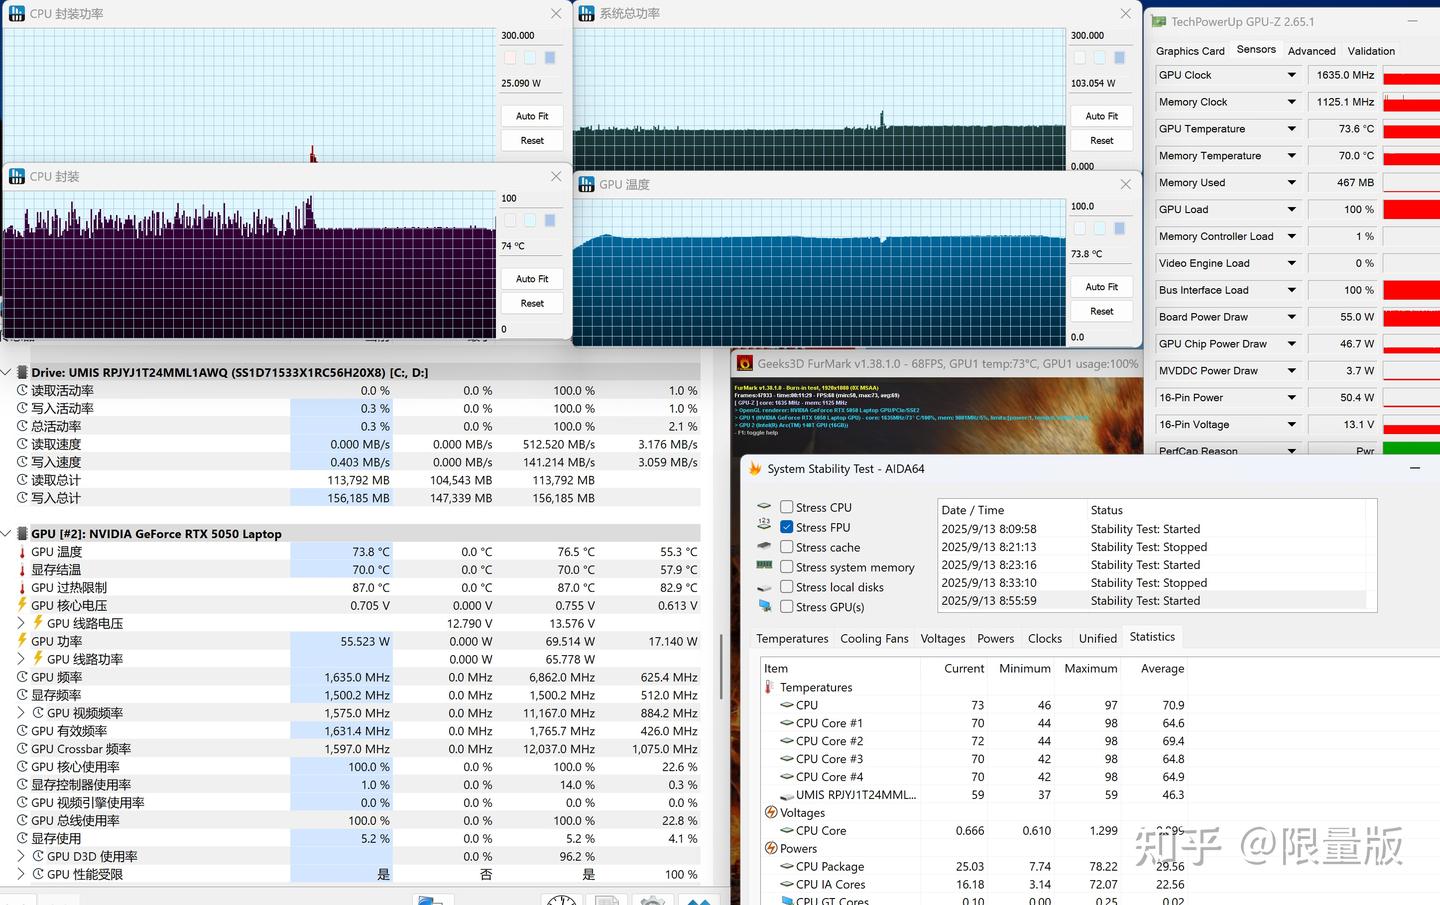
Task: Pick the darkest blue swatch in CPU 封装功率 window
Action: 549,58
